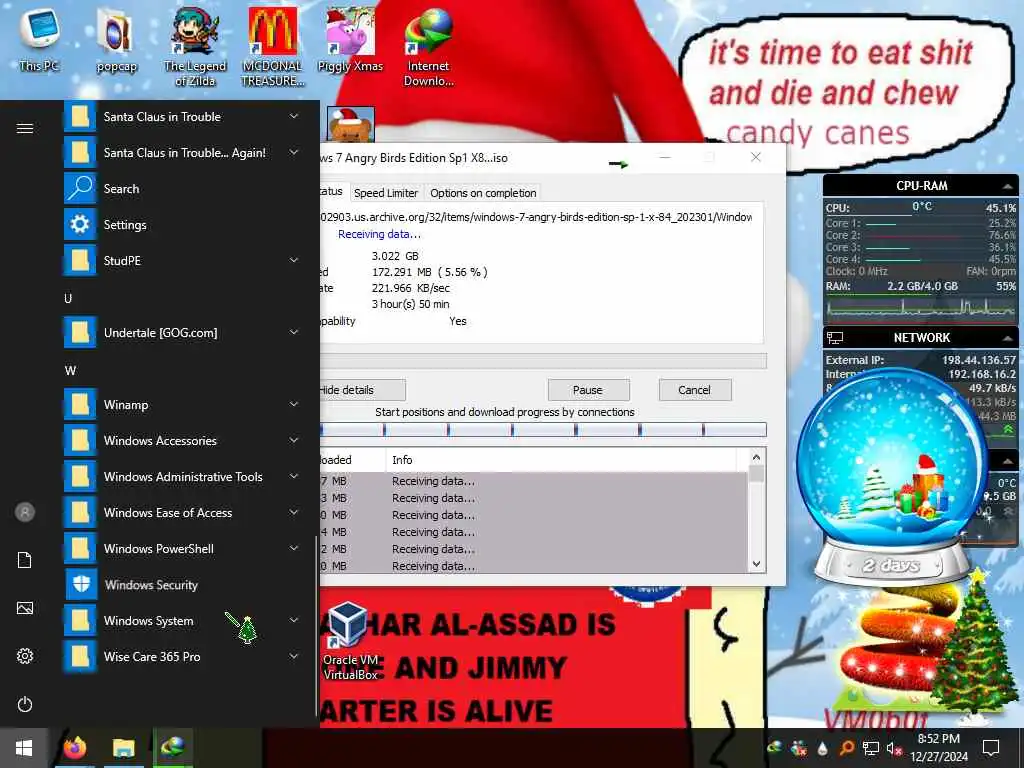
Task: Collapse the NETWORK gadget panel
Action: pyautogui.click(x=1008, y=338)
